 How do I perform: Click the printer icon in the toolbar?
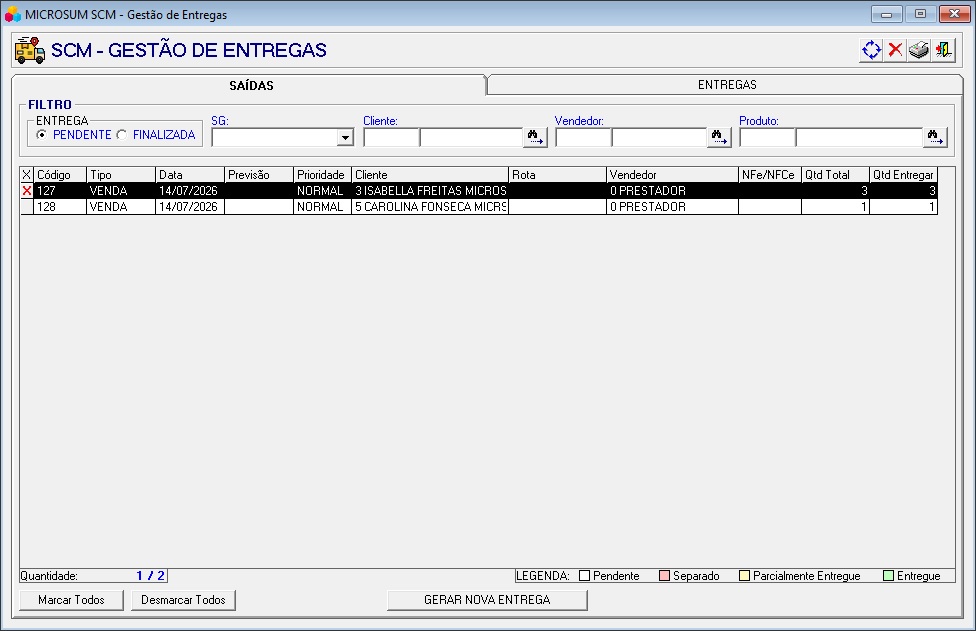tap(919, 50)
